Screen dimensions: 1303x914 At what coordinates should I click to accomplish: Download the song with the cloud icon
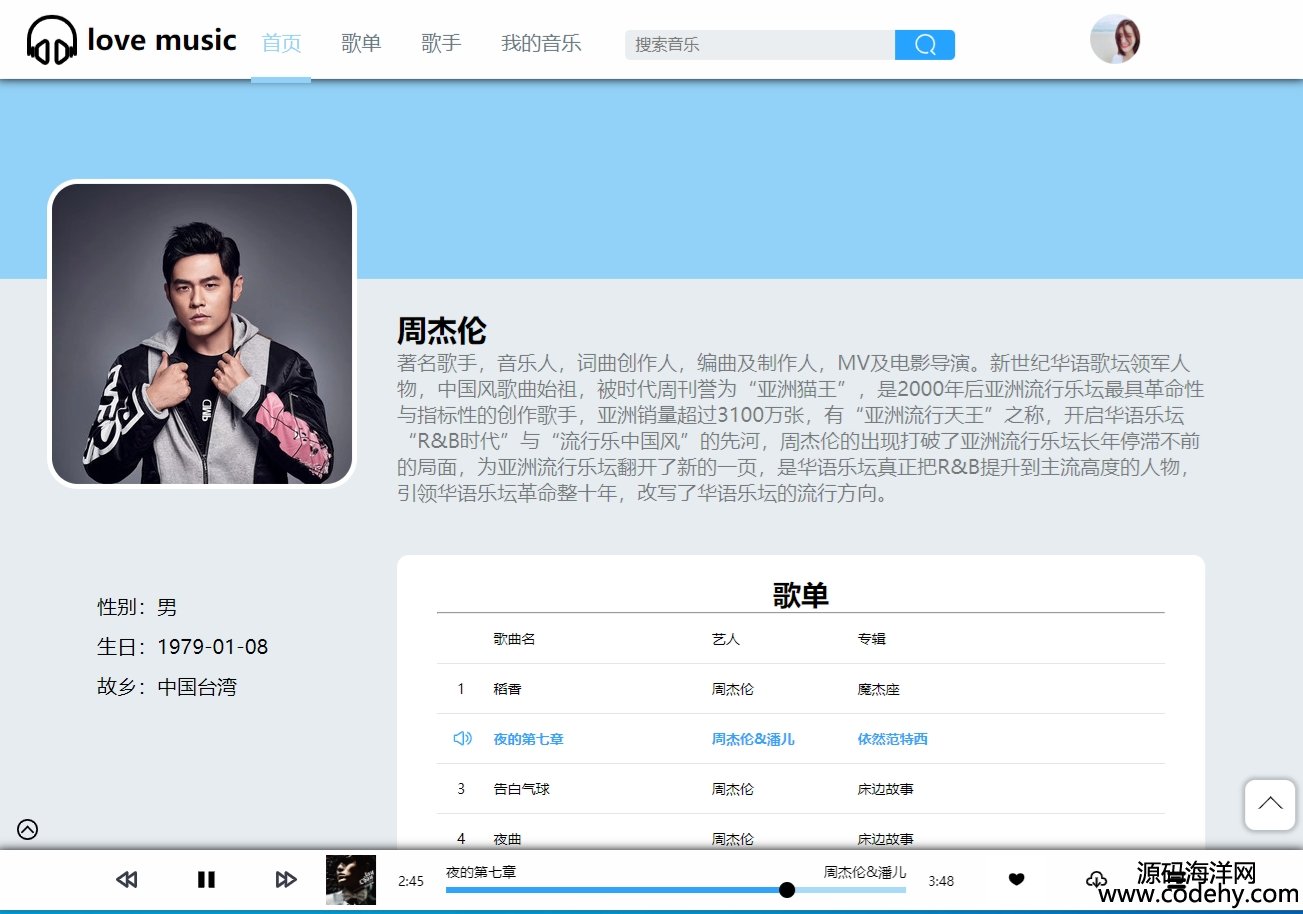coord(1096,880)
